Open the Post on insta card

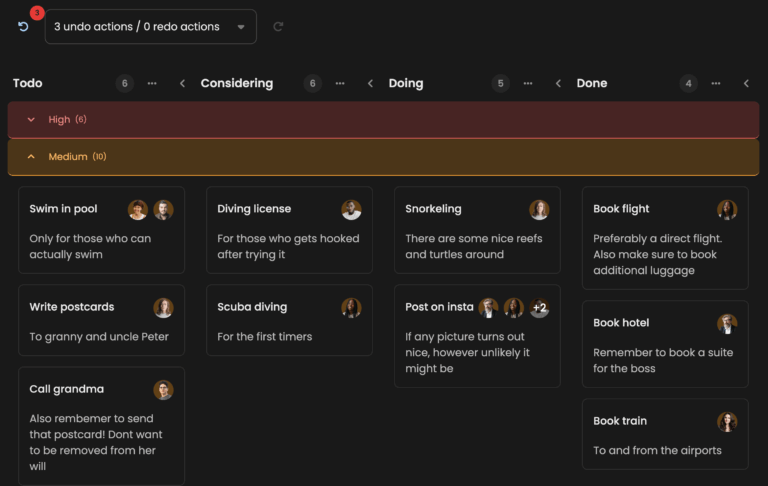point(478,336)
